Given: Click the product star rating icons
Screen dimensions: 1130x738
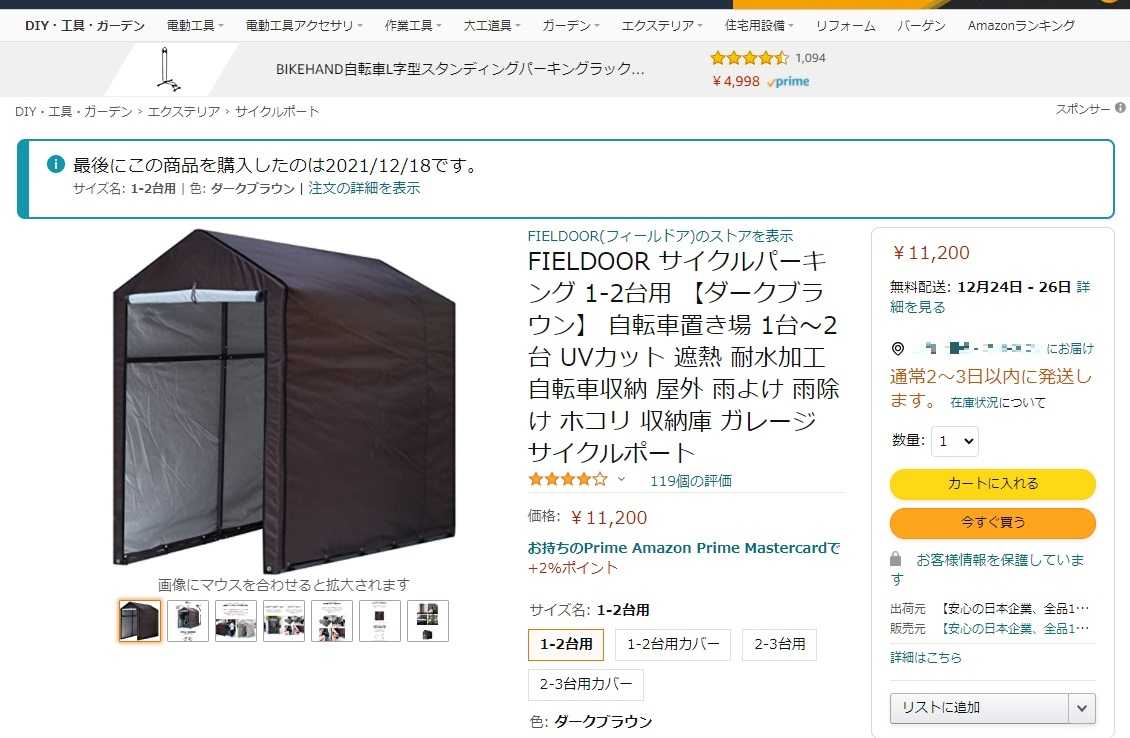Looking at the screenshot, I should [x=568, y=479].
